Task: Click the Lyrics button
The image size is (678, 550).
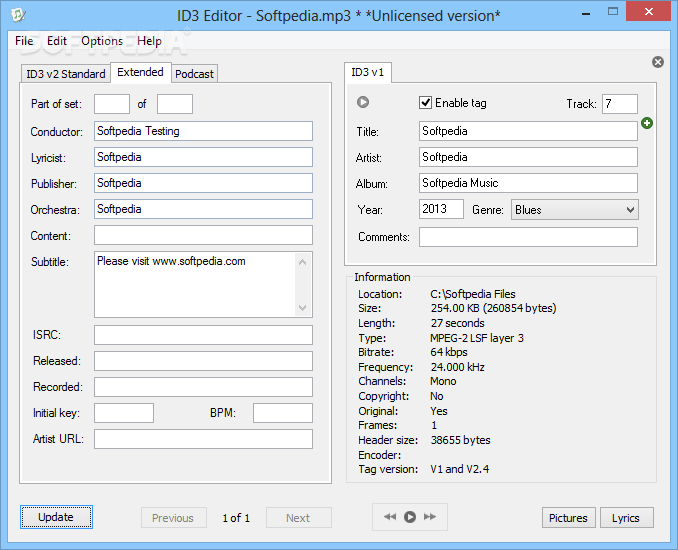Action: point(627,518)
